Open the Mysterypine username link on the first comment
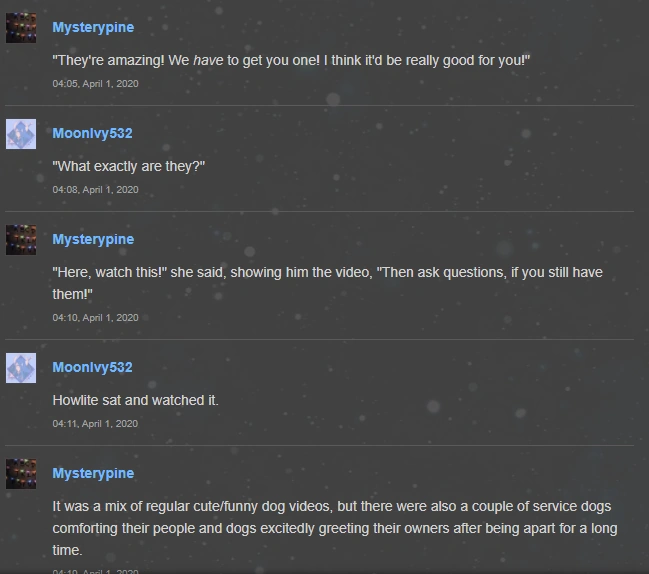The image size is (649, 574). 93,27
